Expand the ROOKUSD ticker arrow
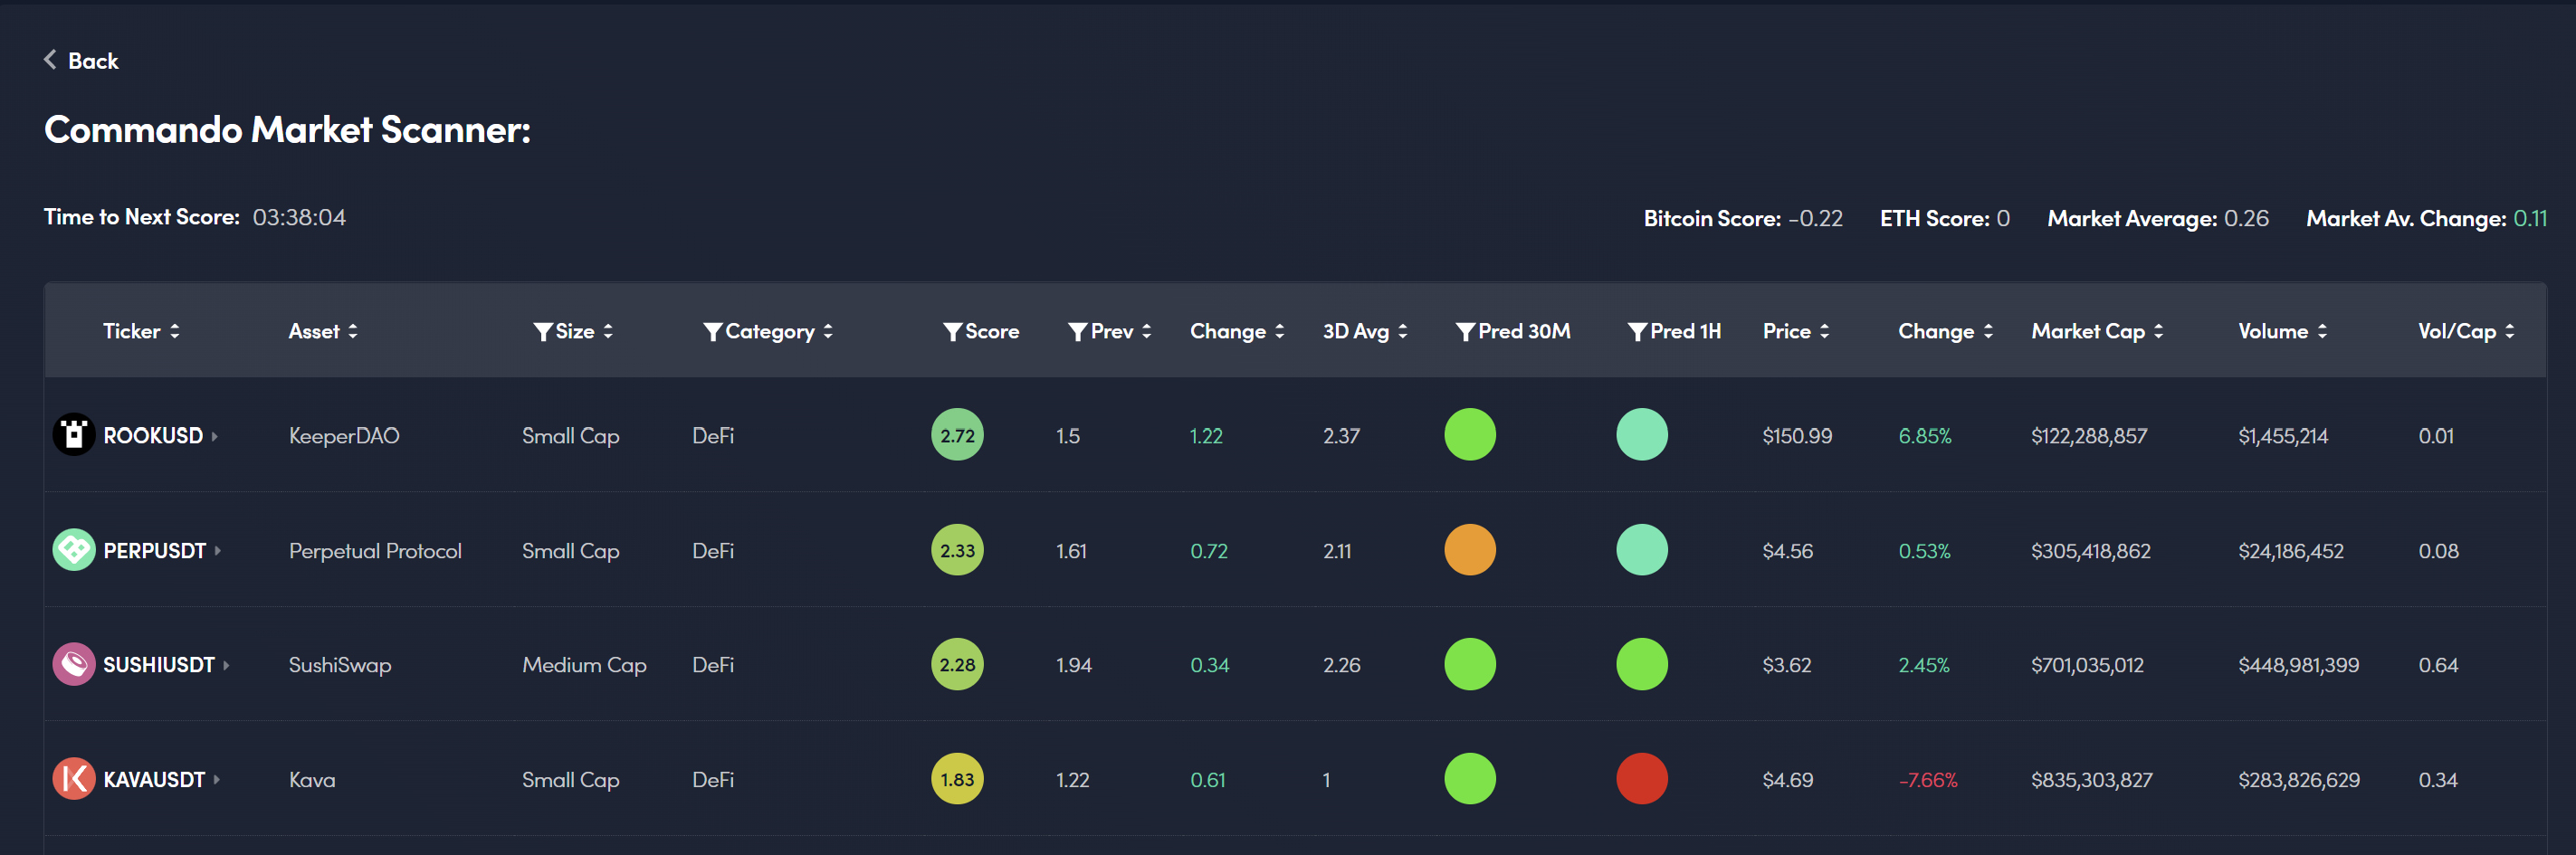 [215, 436]
